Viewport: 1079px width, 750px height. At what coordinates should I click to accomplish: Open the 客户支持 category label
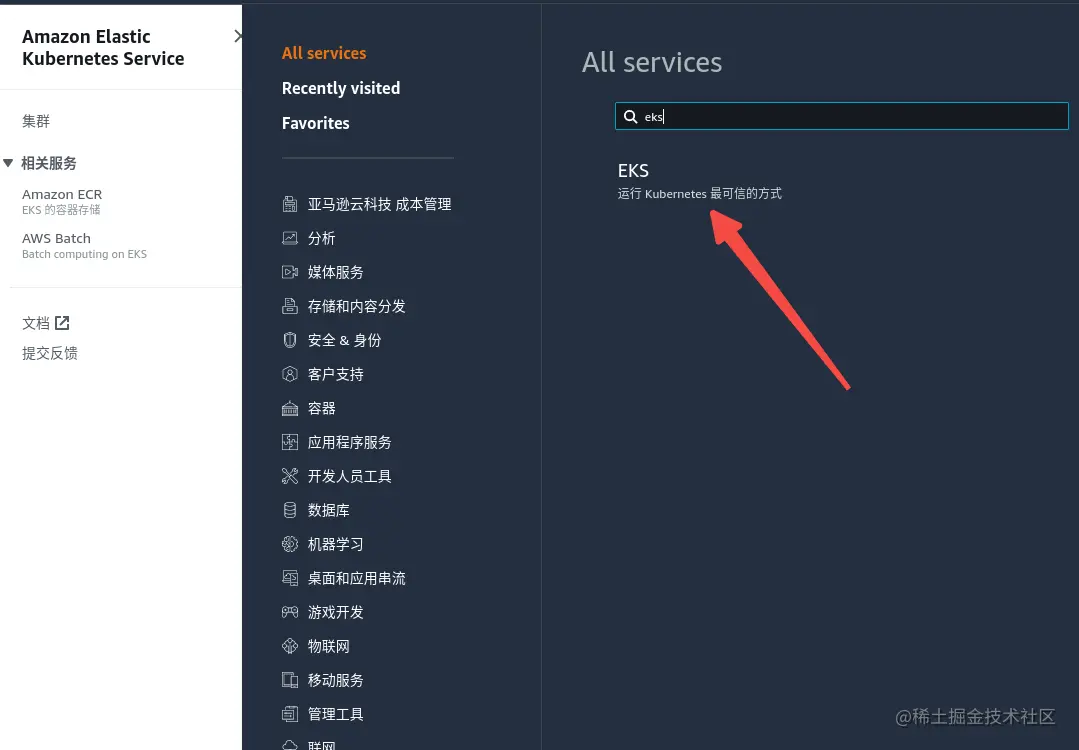(335, 374)
